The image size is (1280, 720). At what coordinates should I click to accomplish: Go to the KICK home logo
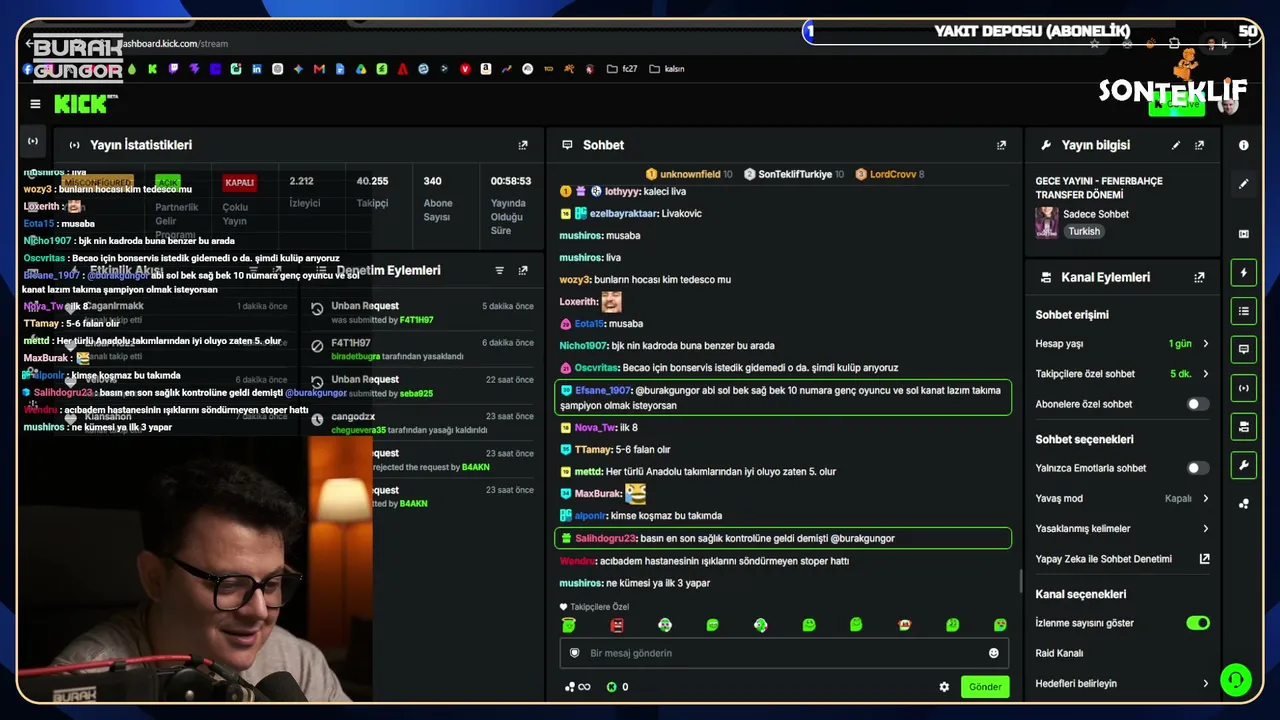click(x=85, y=104)
